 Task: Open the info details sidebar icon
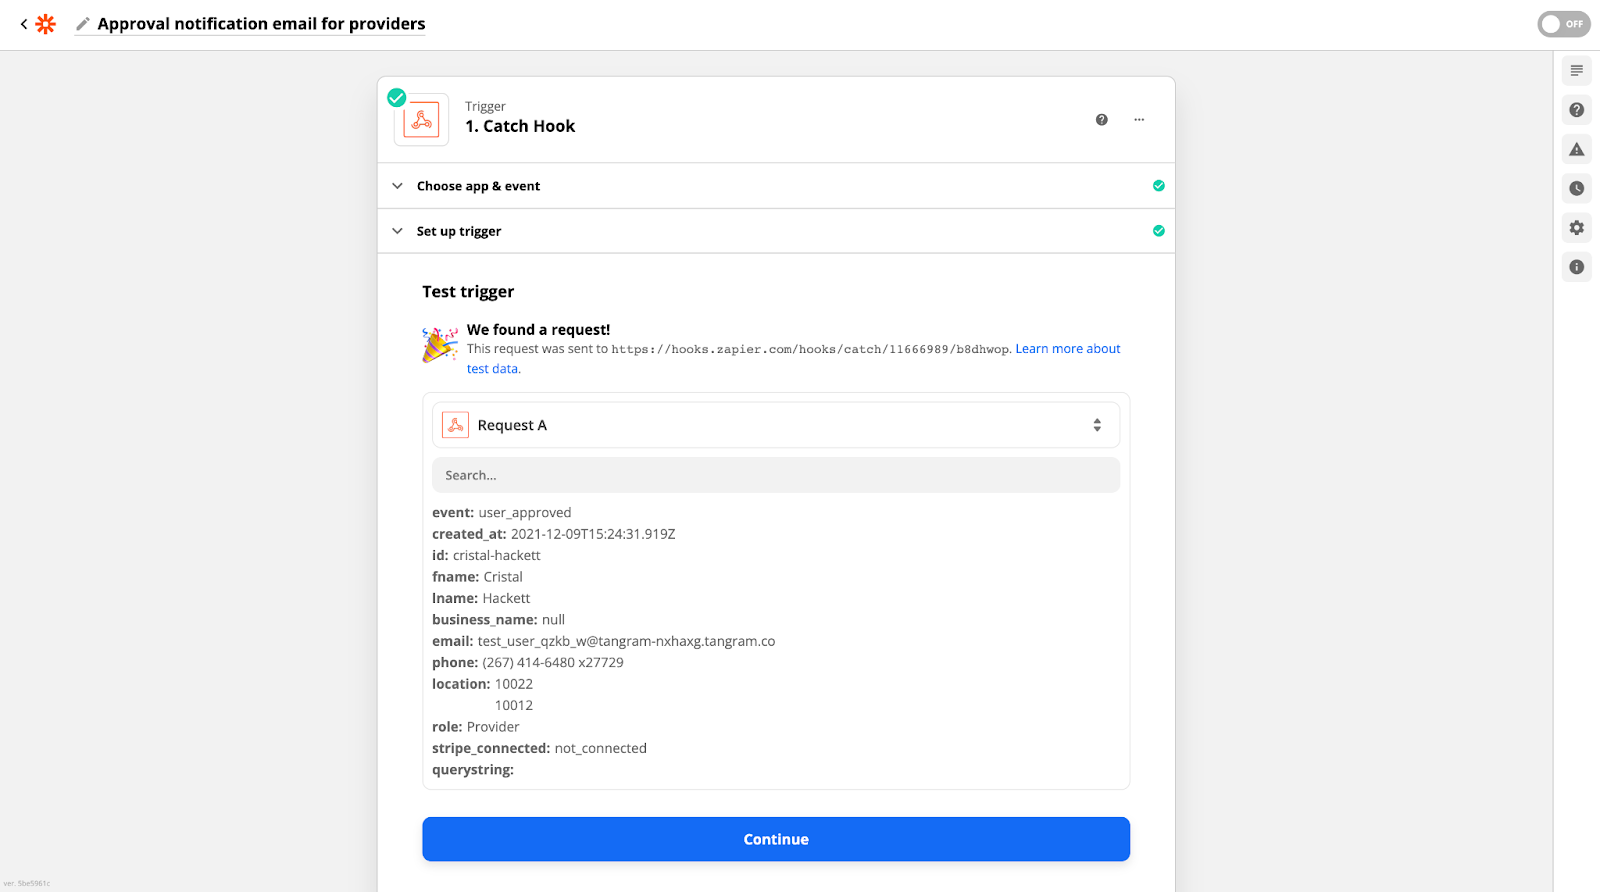click(x=1576, y=267)
